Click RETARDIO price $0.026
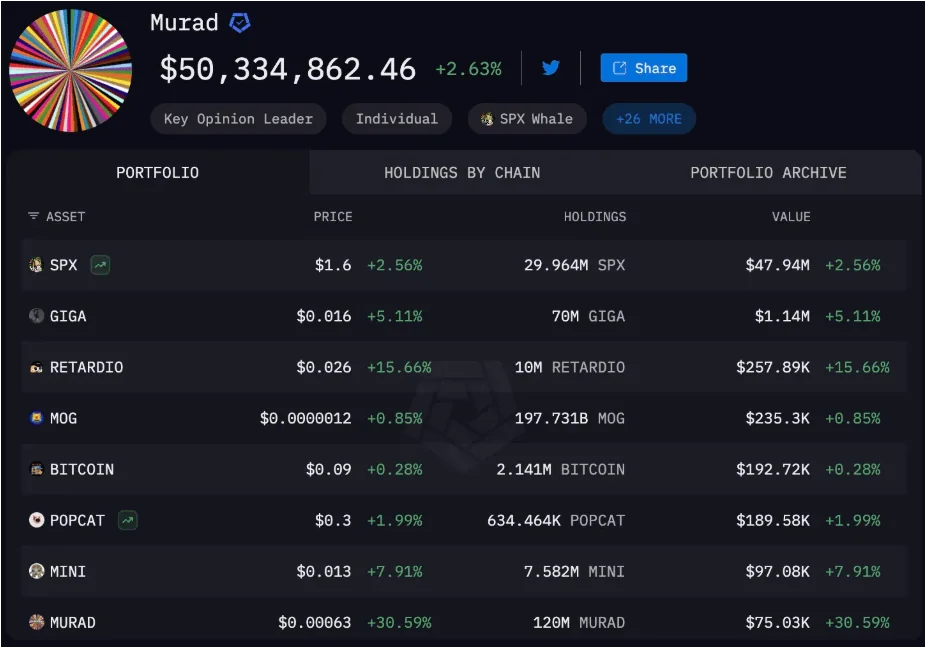This screenshot has width=925, height=647. point(324,367)
